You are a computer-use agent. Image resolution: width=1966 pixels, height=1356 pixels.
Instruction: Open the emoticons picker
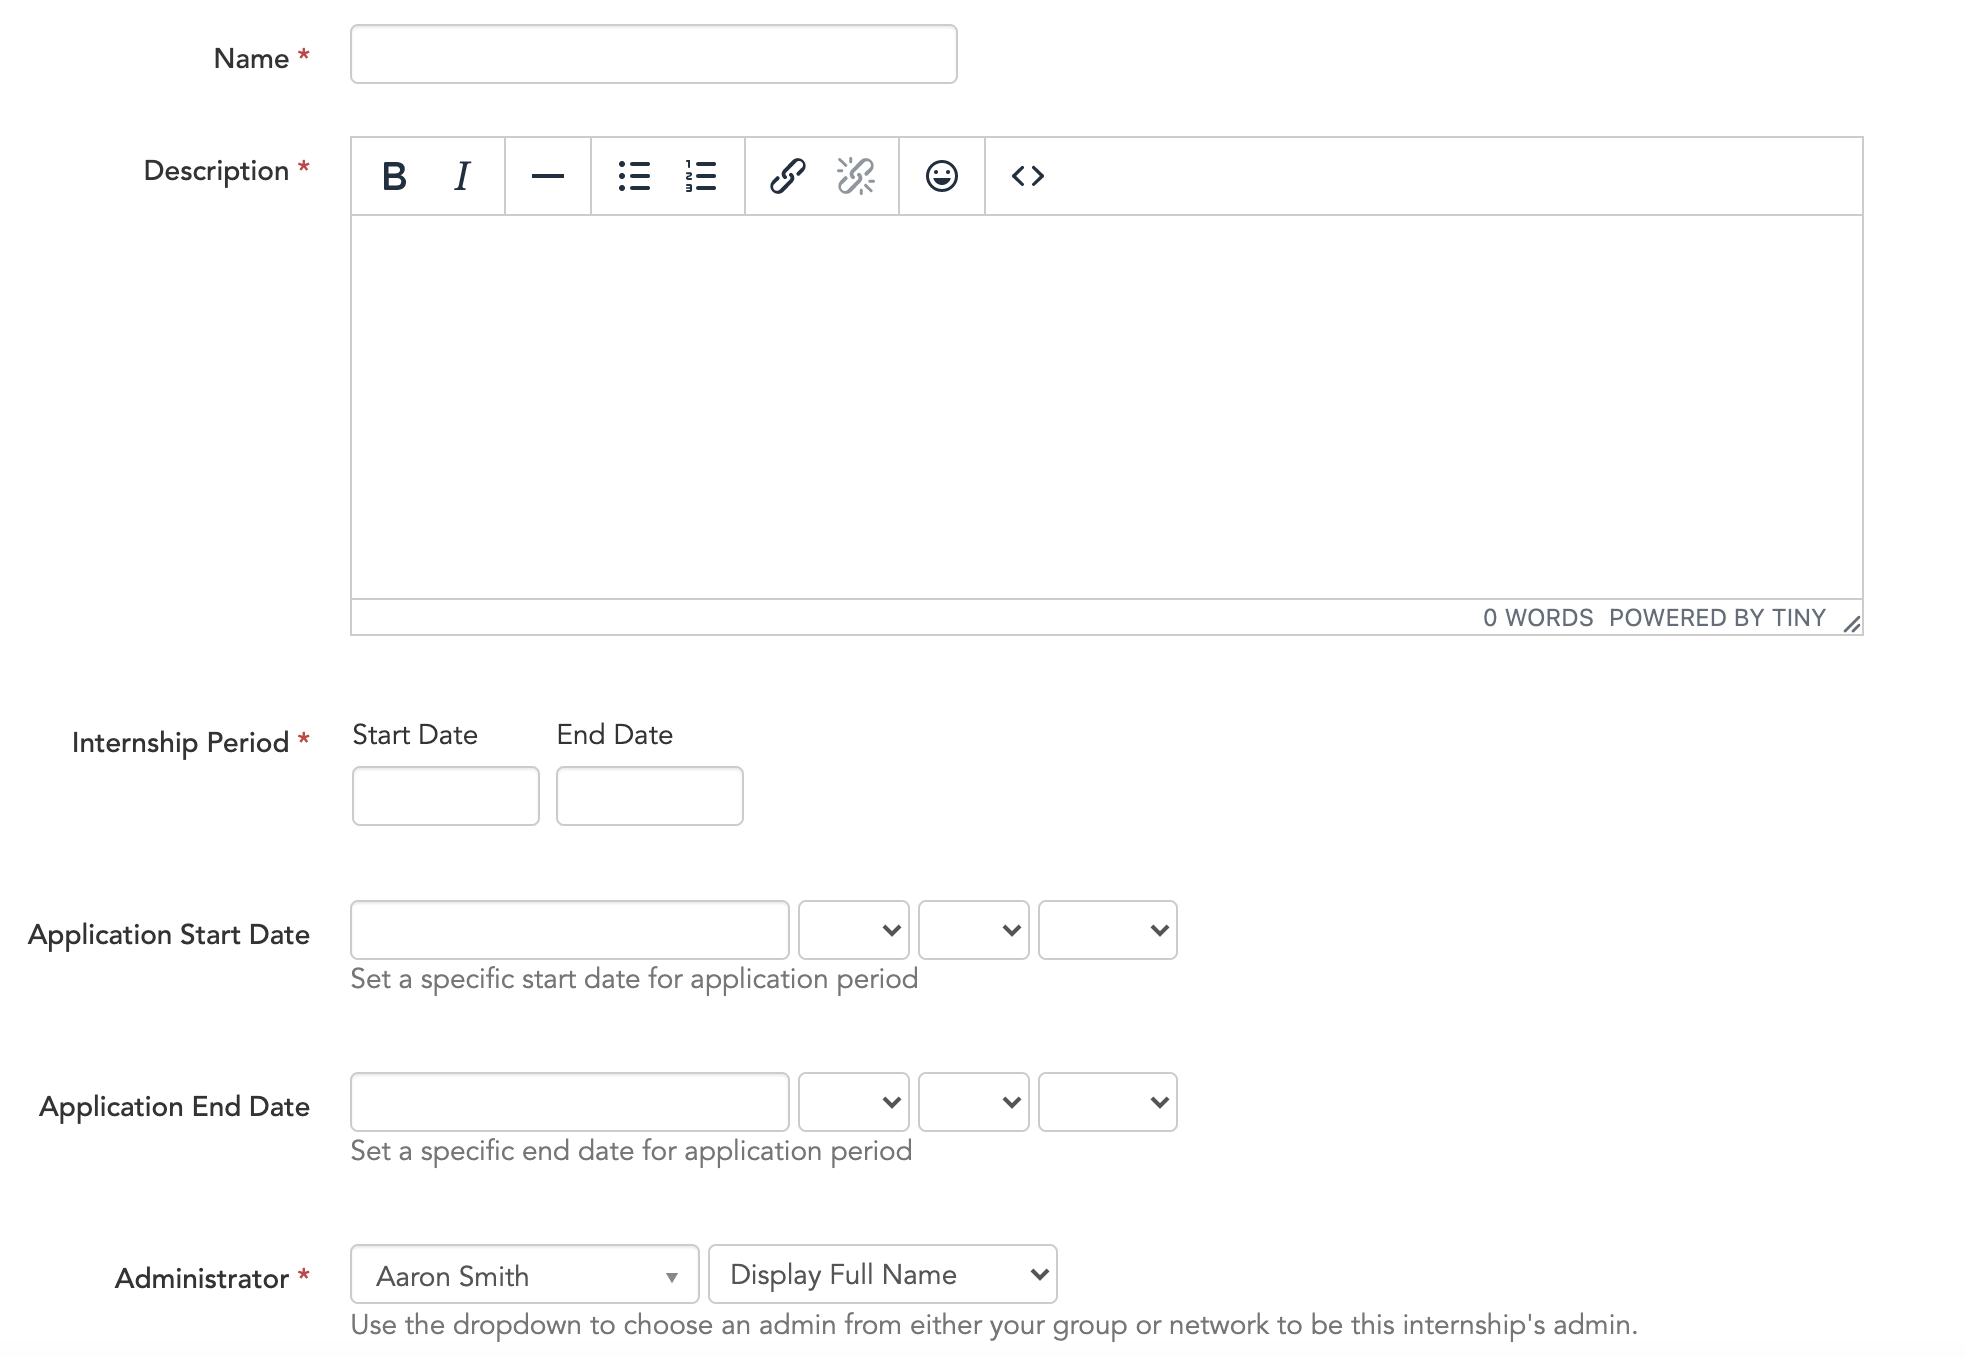[942, 176]
